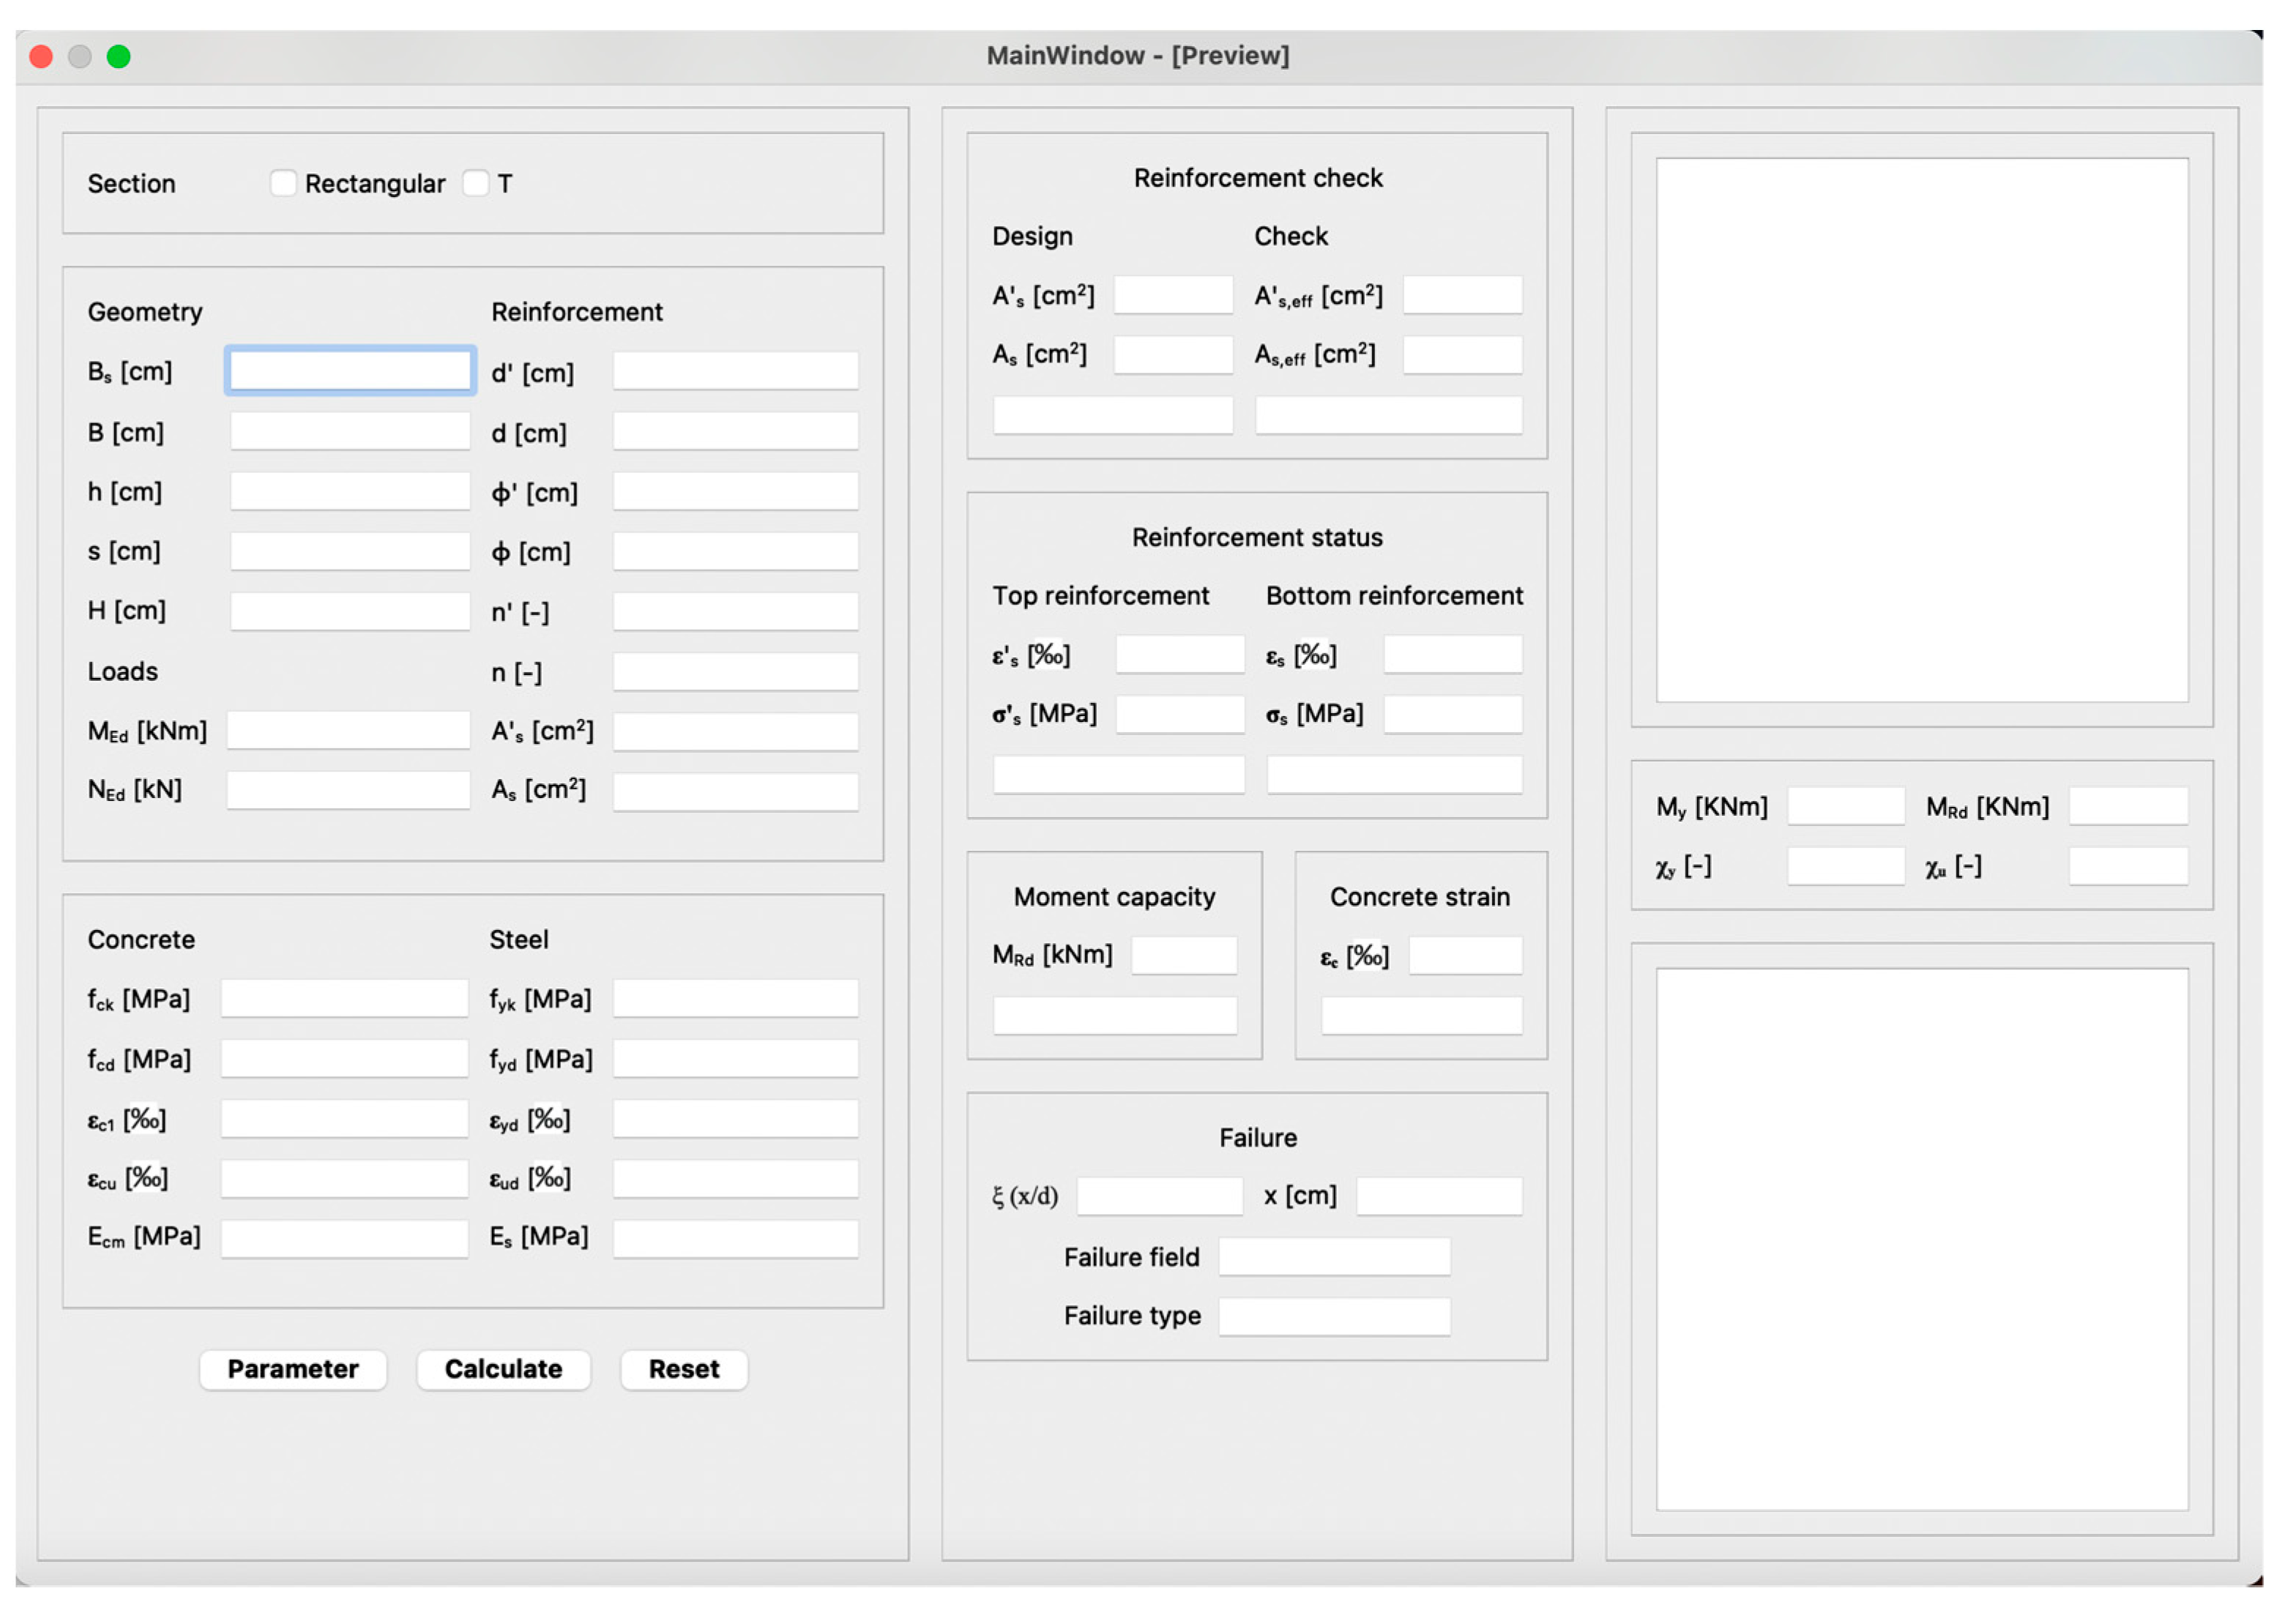Click the d' [cm] reinforcement input field
This screenshot has width=2296, height=1613.
click(736, 372)
